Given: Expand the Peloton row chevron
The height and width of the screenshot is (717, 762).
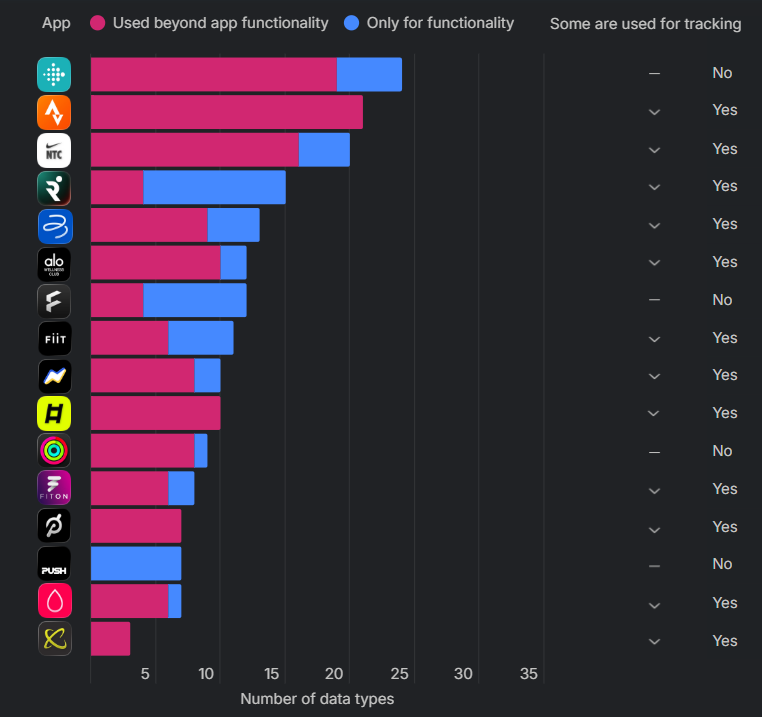Looking at the screenshot, I should [x=654, y=529].
